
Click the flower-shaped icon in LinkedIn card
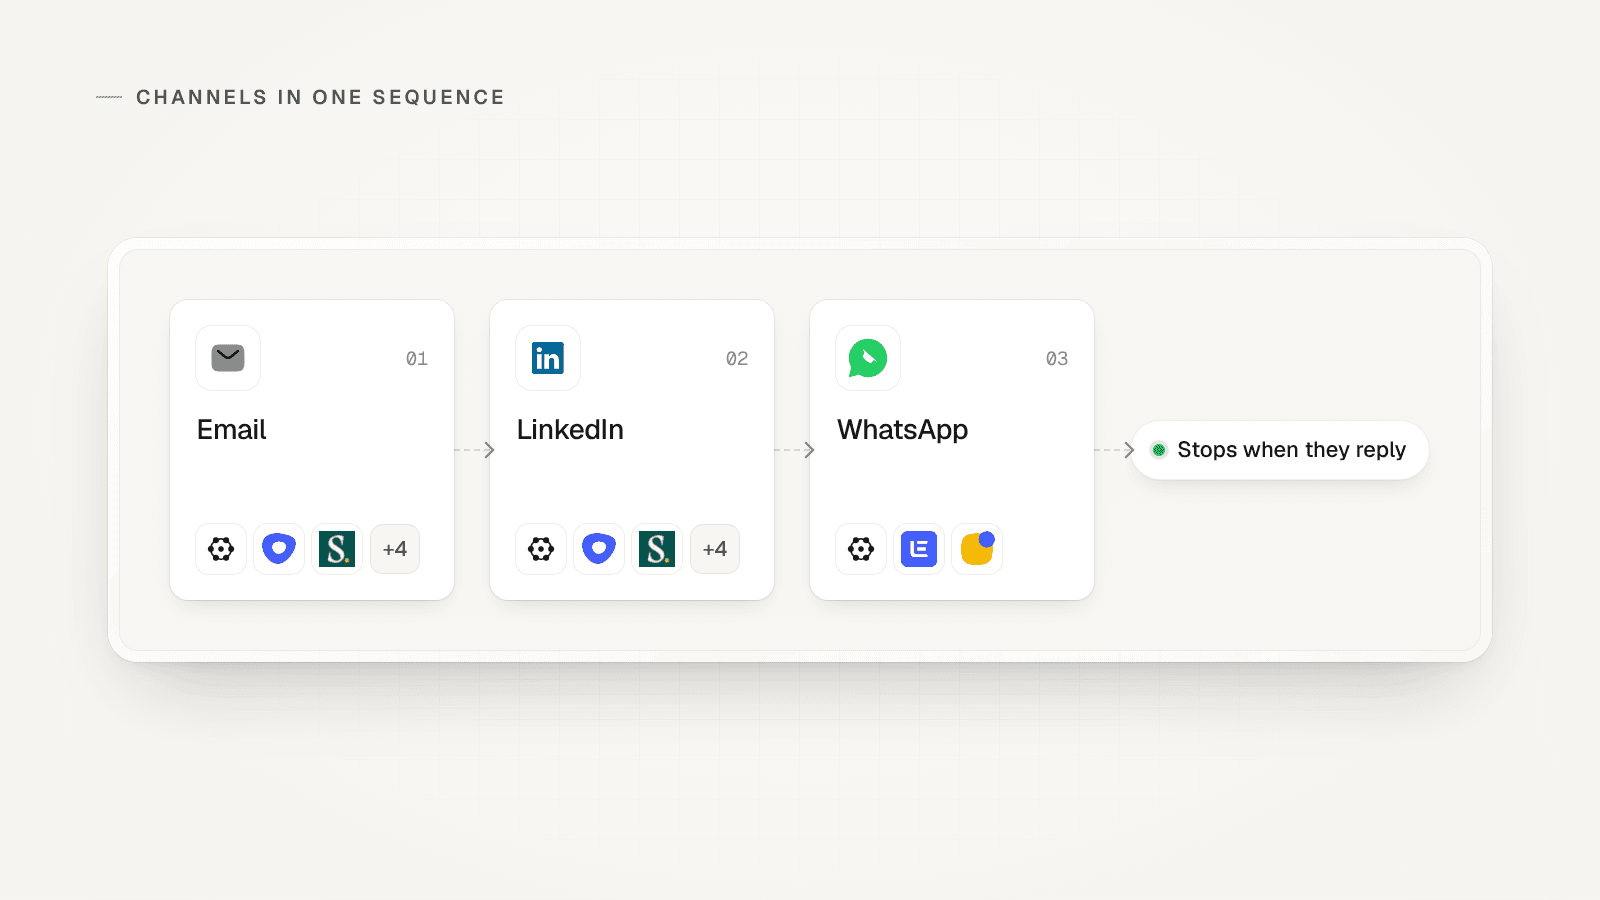(x=541, y=549)
